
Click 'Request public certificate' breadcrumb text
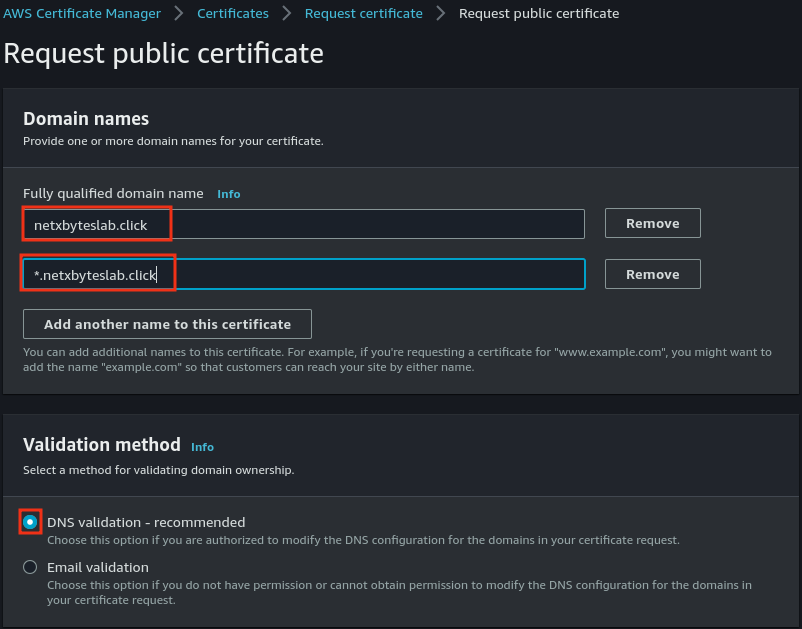point(539,13)
